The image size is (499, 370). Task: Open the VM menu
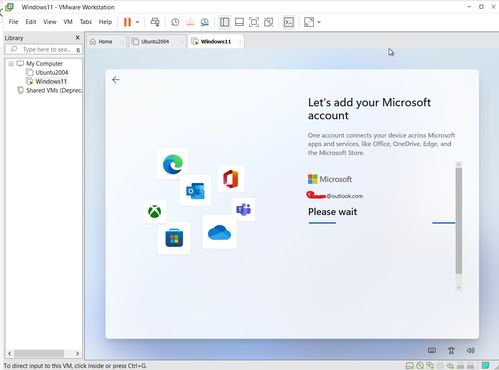click(x=68, y=22)
